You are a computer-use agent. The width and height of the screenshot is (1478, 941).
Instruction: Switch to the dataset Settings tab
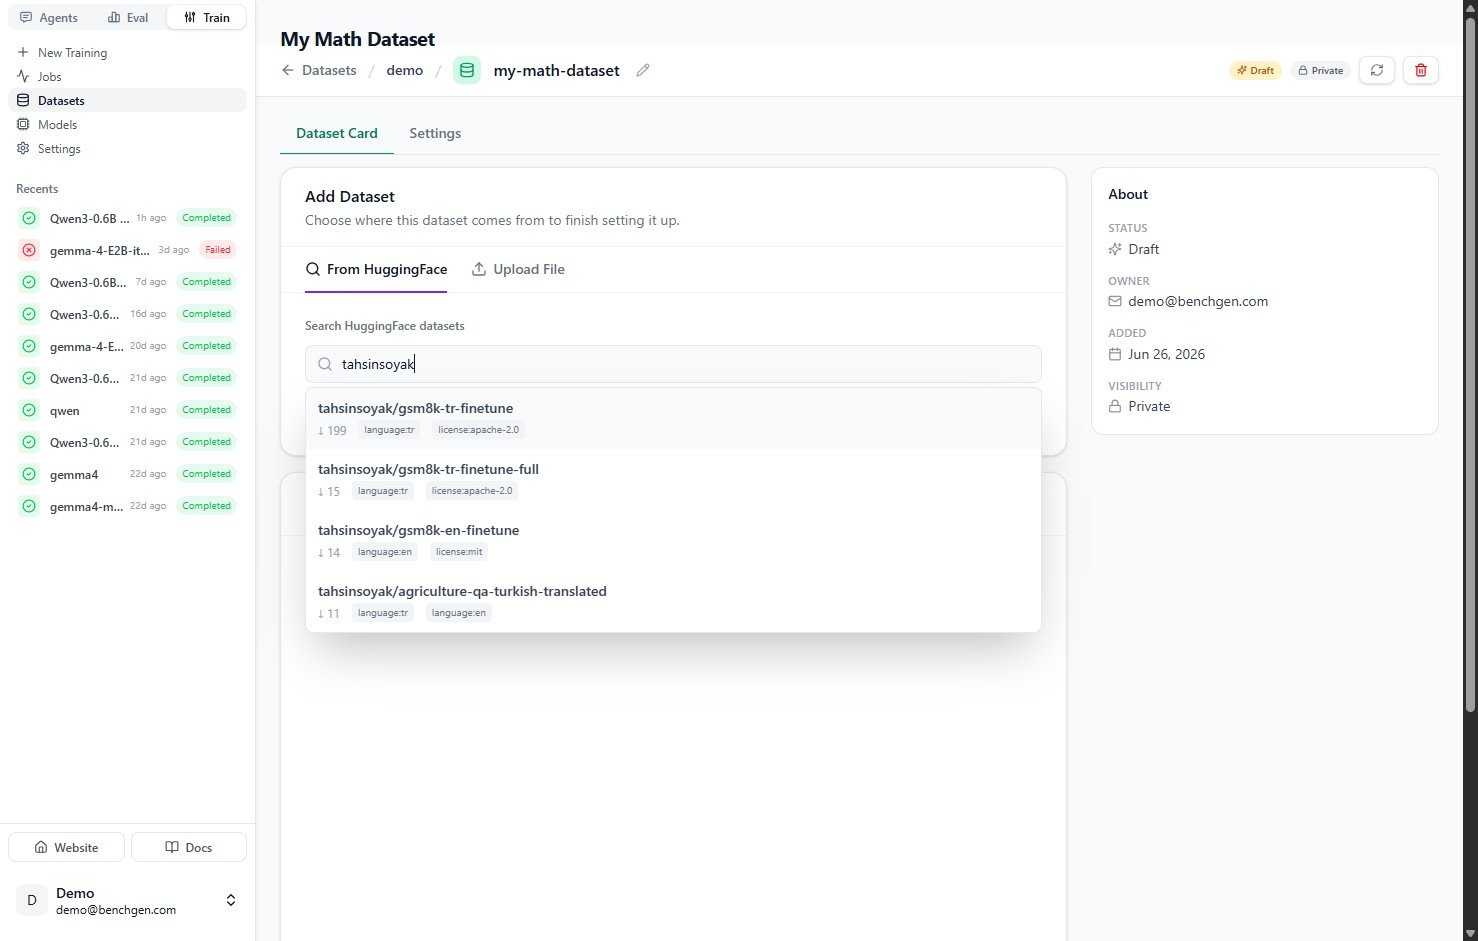[x=435, y=133]
